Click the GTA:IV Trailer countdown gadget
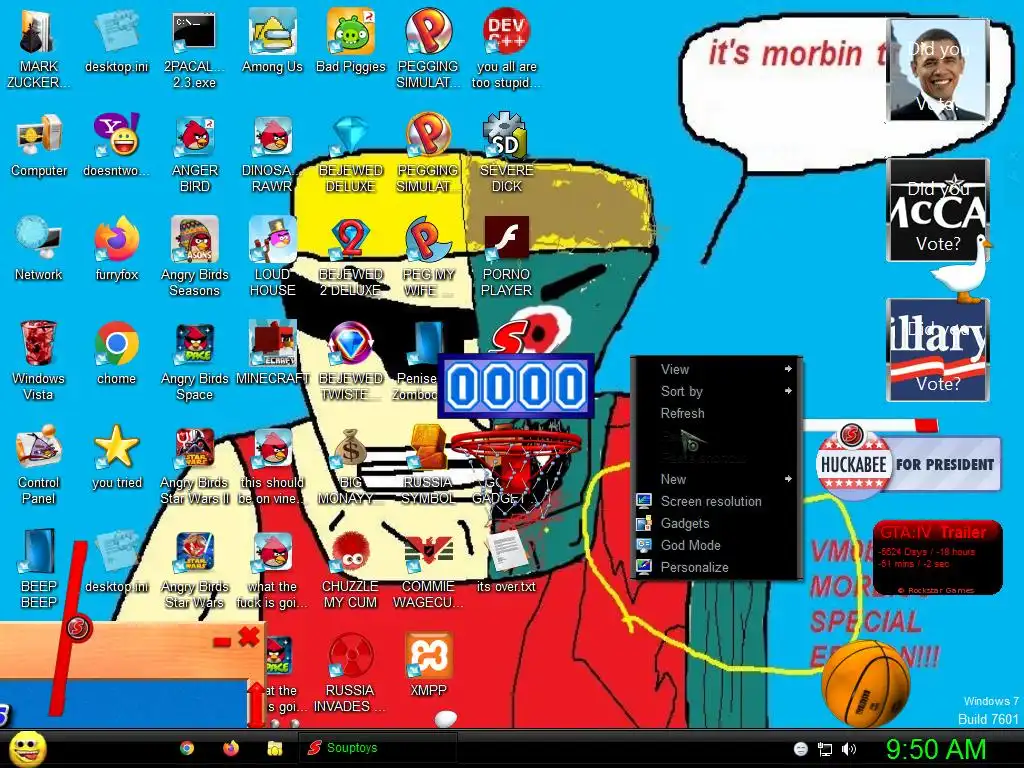Image resolution: width=1024 pixels, height=768 pixels. [x=937, y=557]
